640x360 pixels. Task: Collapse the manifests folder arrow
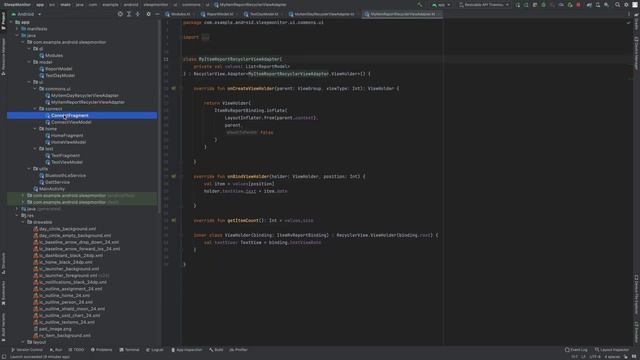[17, 29]
